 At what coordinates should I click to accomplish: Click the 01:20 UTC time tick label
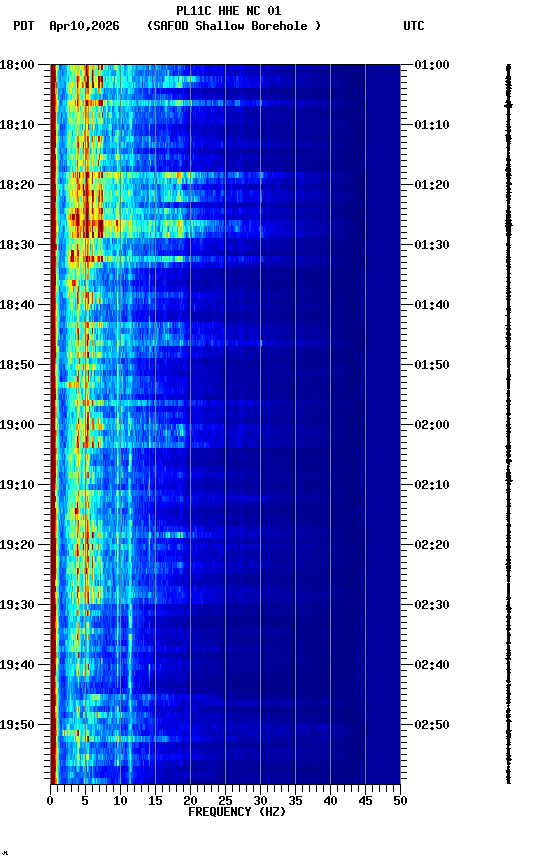tap(432, 185)
